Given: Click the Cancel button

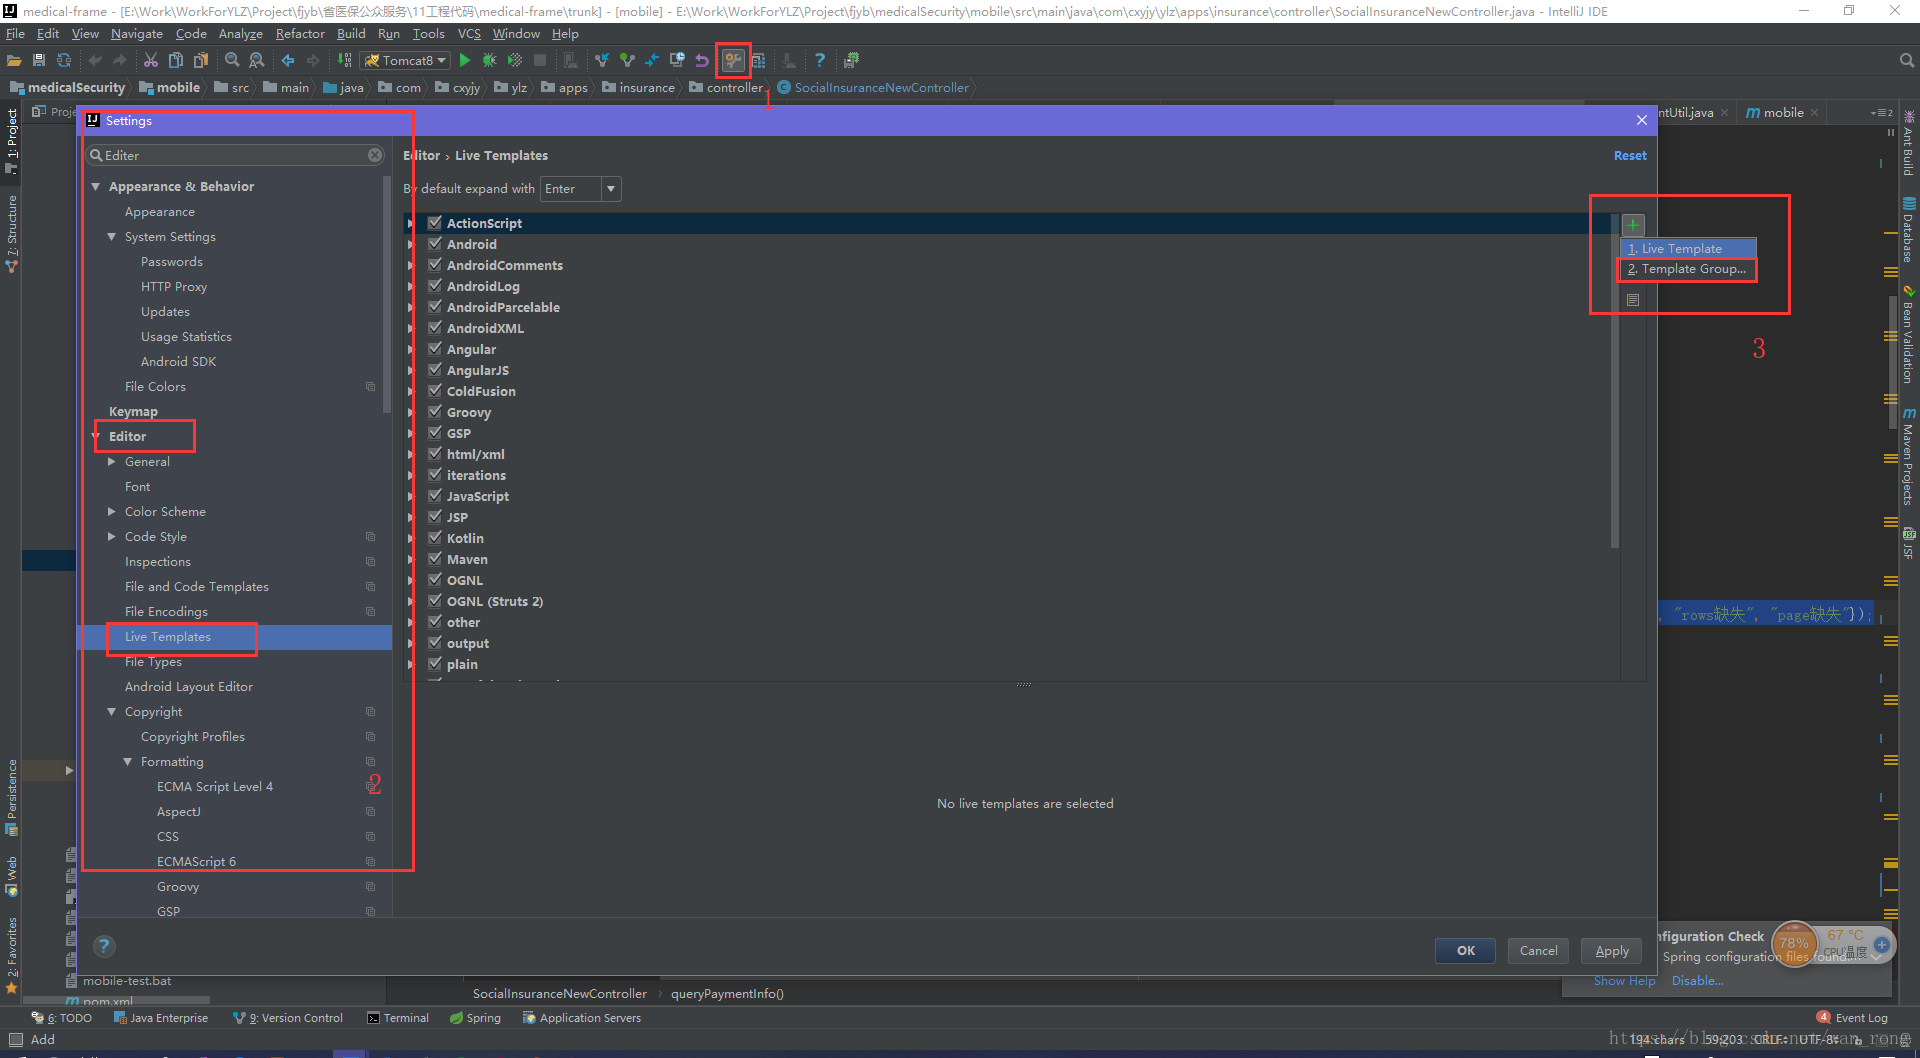Looking at the screenshot, I should click(x=1538, y=951).
